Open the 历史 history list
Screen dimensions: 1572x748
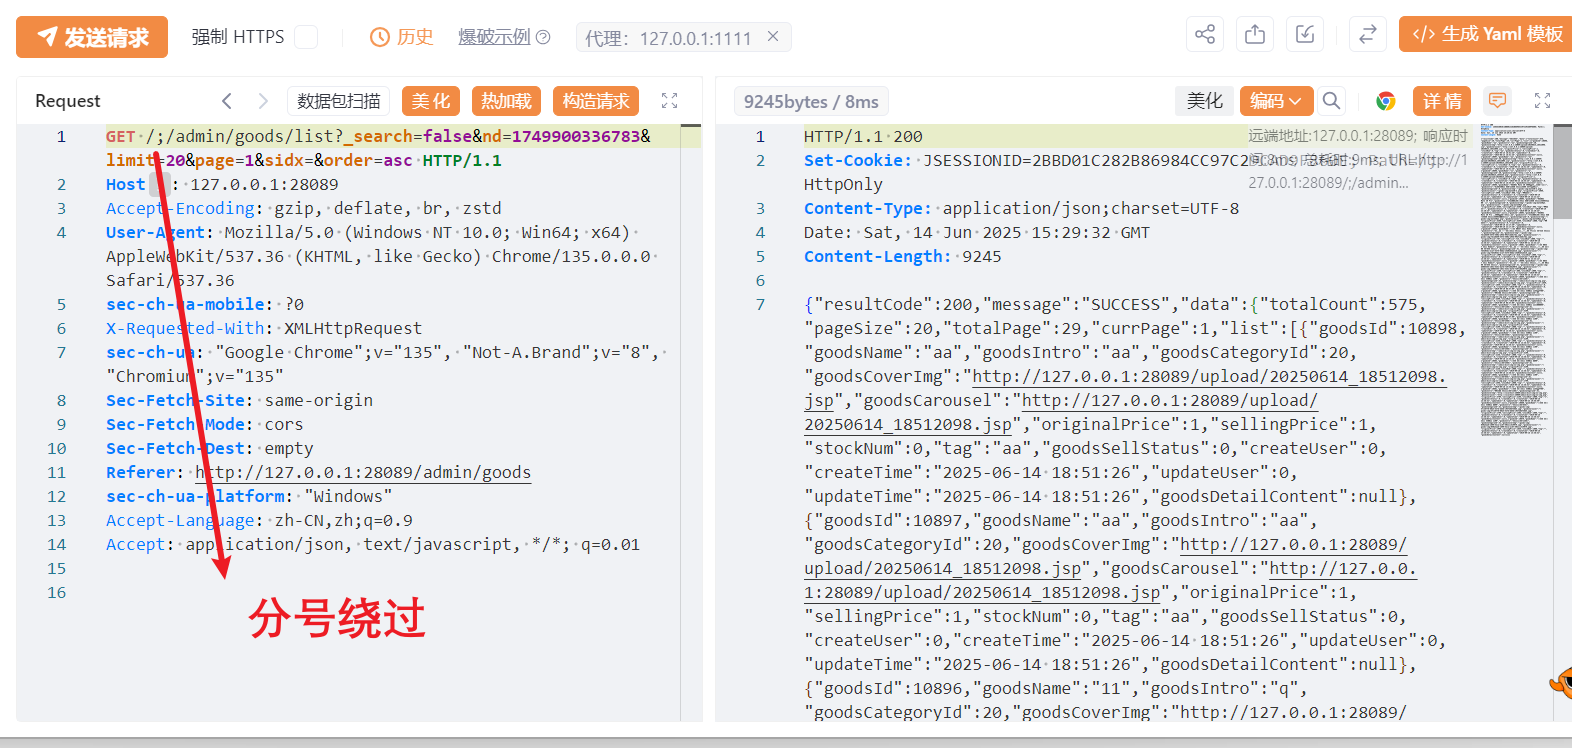click(x=402, y=37)
